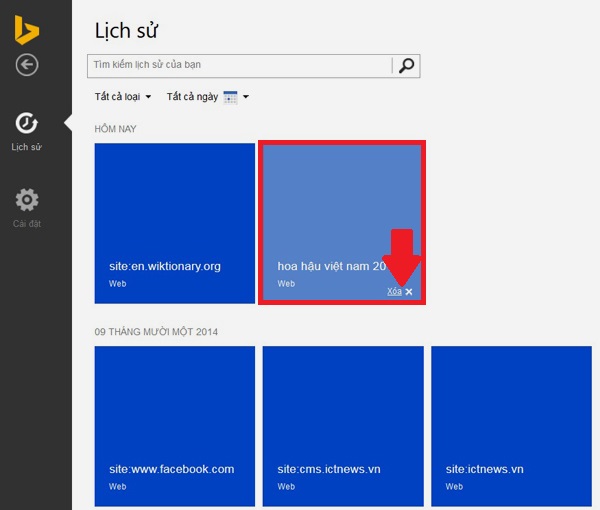600x510 pixels.
Task: Click the 09 THÁNG MƯỜI MỘT 2014 header
Action: coord(155,331)
